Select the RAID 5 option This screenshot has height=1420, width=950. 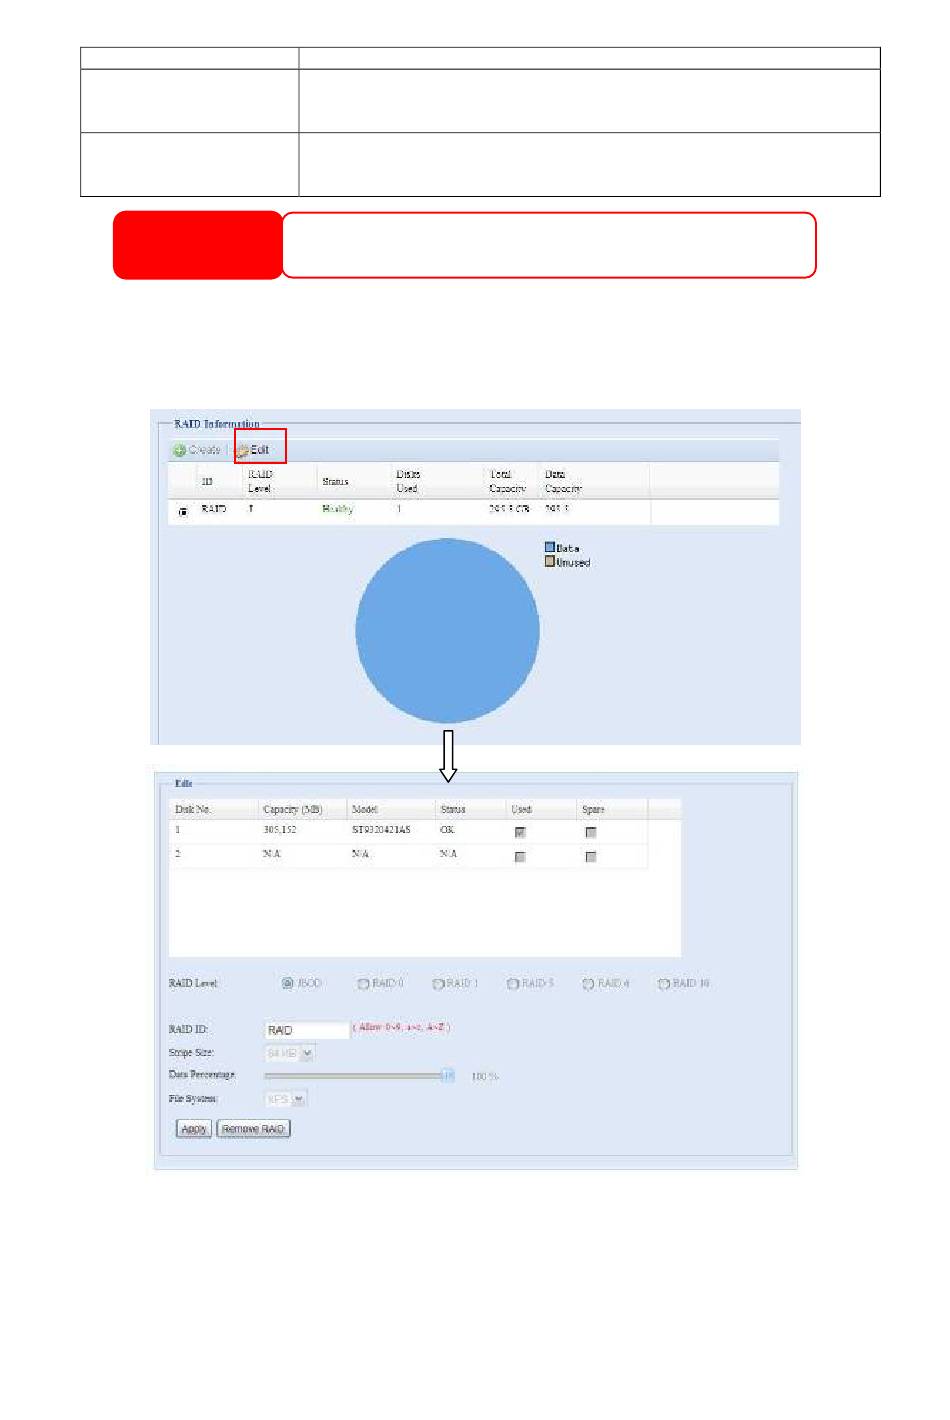click(513, 984)
